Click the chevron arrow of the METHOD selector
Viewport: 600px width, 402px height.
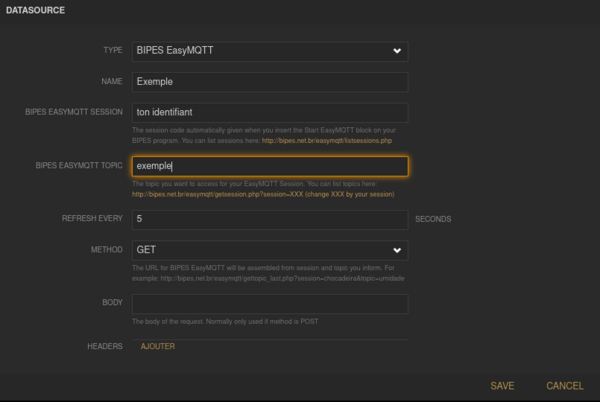[x=397, y=250]
